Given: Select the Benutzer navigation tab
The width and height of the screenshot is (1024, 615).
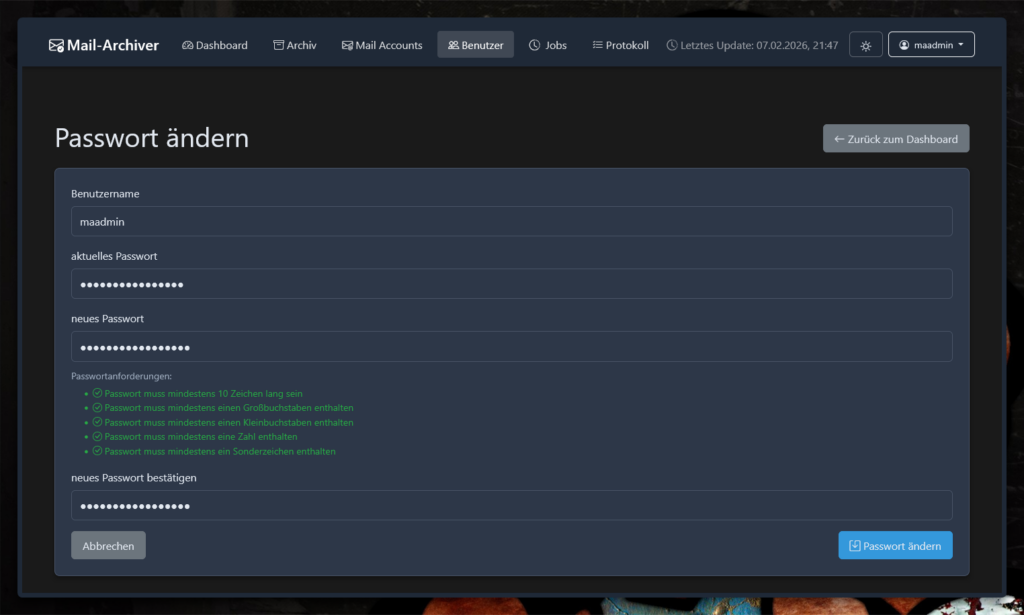Looking at the screenshot, I should pyautogui.click(x=475, y=45).
